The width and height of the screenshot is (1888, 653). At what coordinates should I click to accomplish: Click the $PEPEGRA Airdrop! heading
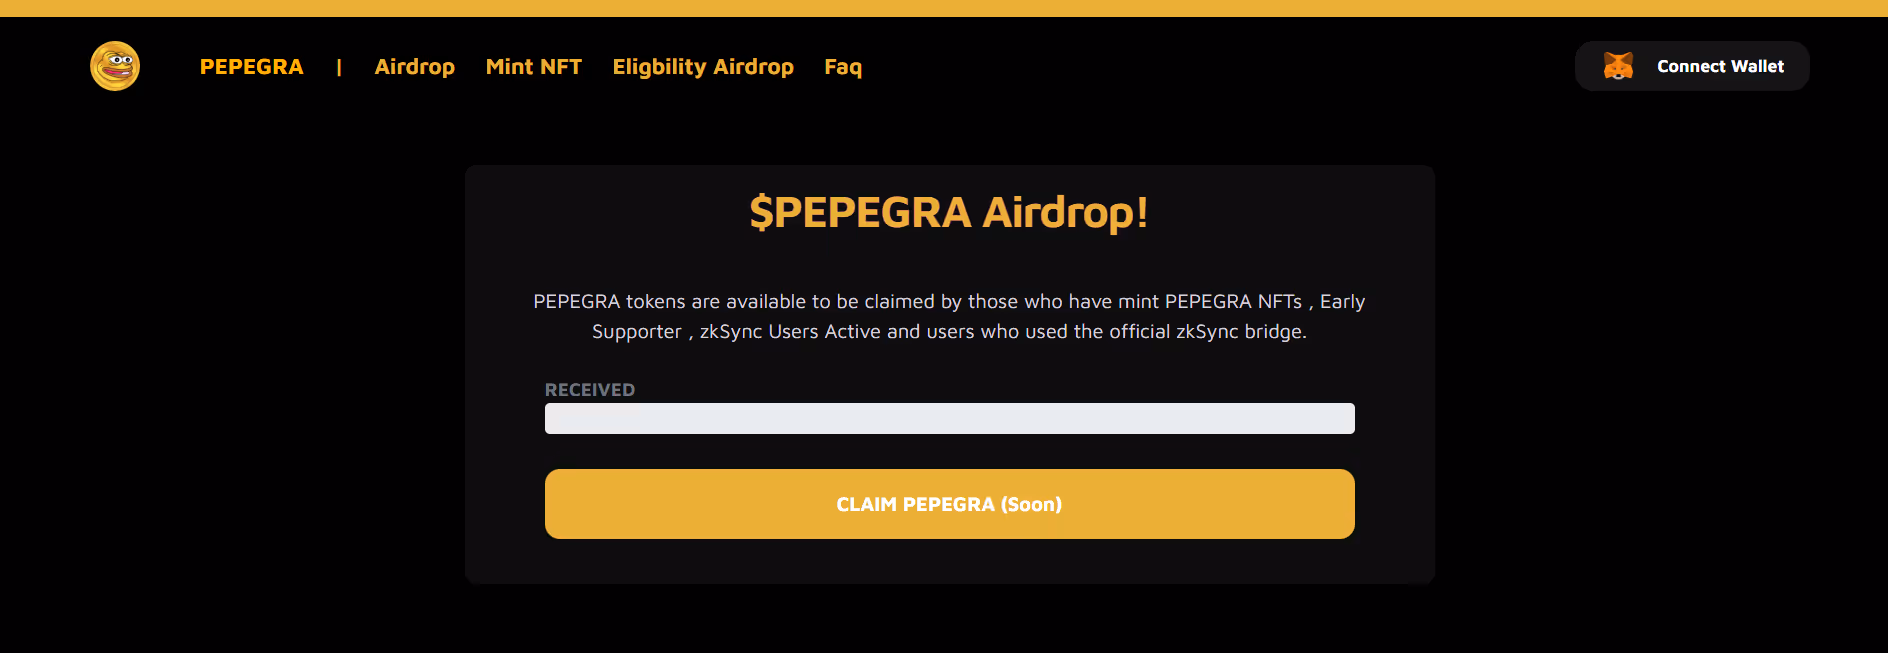point(949,212)
